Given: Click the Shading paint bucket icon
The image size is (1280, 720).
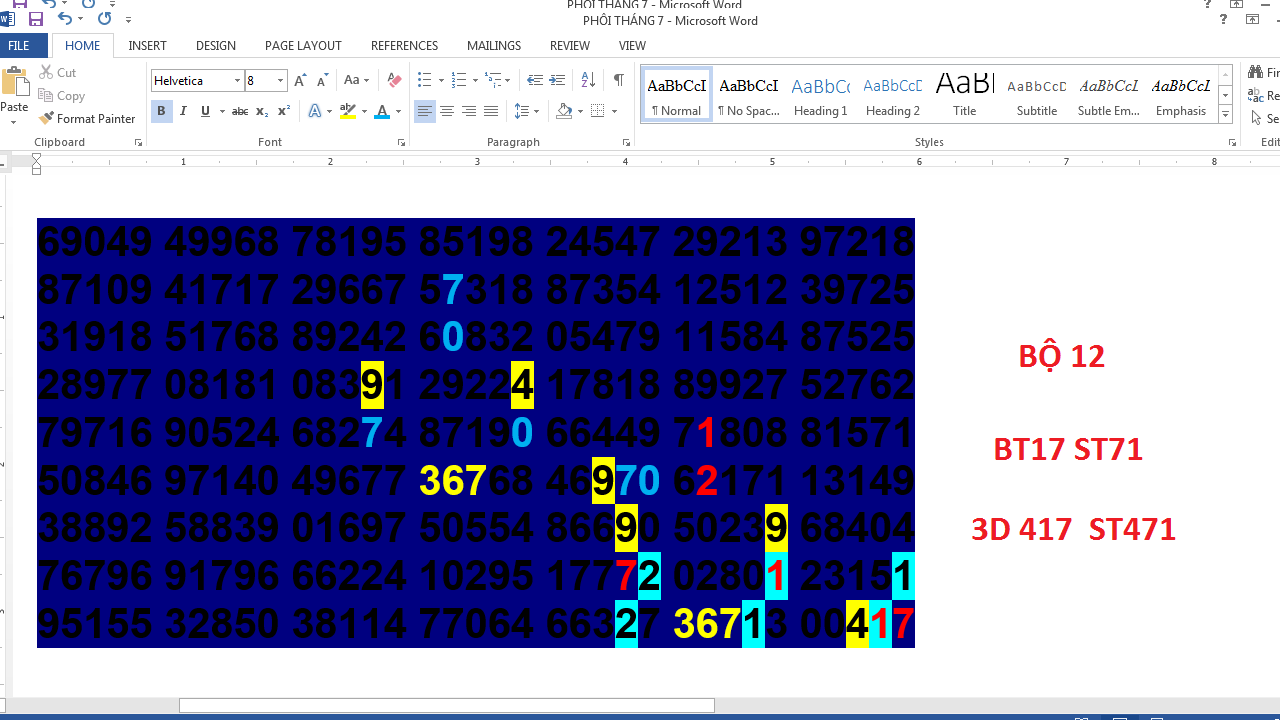Looking at the screenshot, I should click(x=564, y=111).
